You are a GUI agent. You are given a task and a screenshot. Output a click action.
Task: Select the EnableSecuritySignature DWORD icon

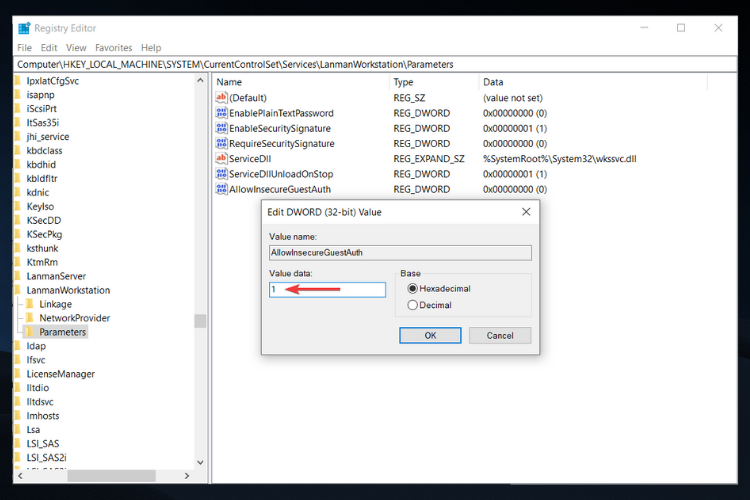(x=221, y=128)
